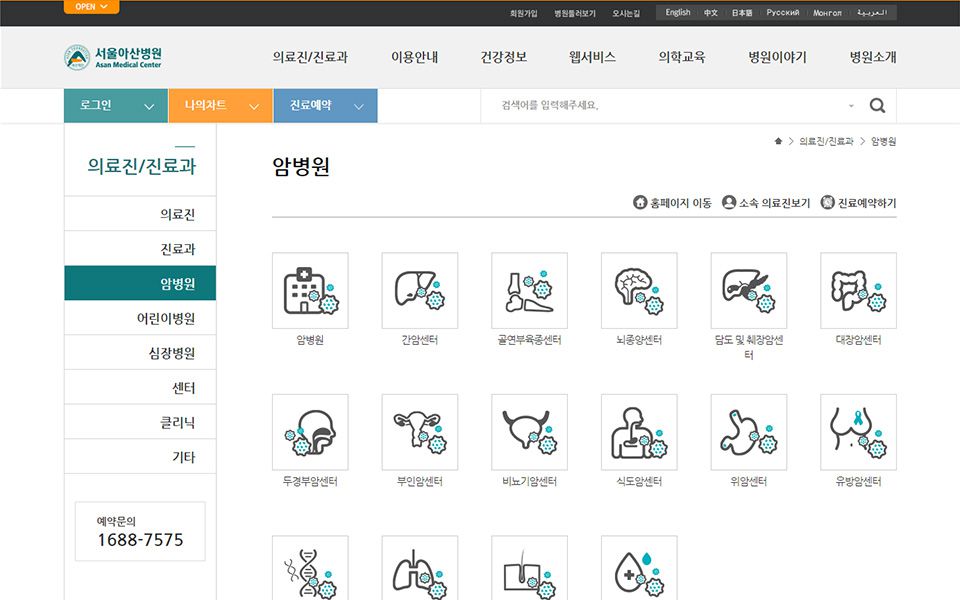Select the 뇌종양센터 brain tumor icon
Viewport: 960px width, 600px height.
639,291
